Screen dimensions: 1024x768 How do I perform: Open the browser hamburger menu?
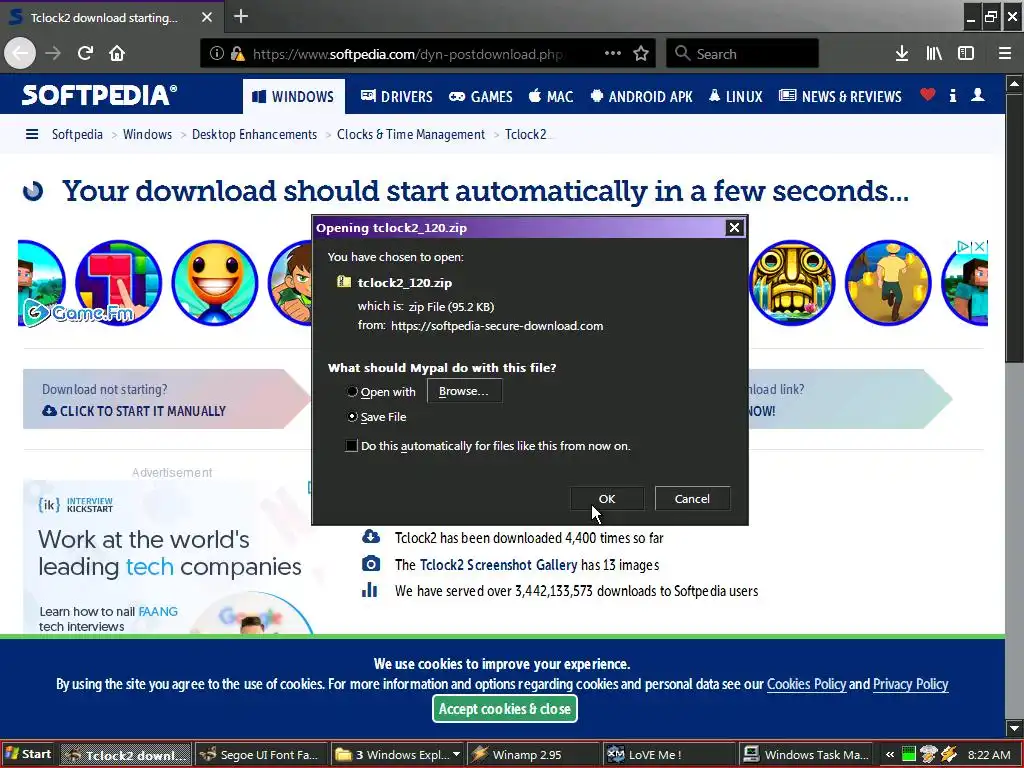point(1005,54)
